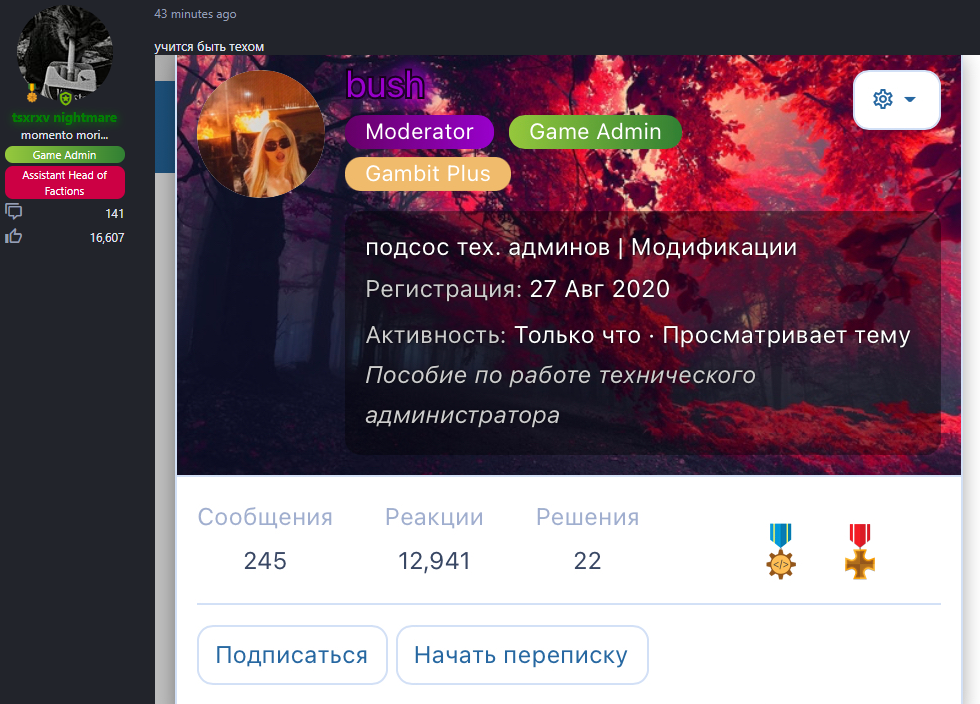Click the Начать переписку button
Screen dimensions: 980x704
521,655
